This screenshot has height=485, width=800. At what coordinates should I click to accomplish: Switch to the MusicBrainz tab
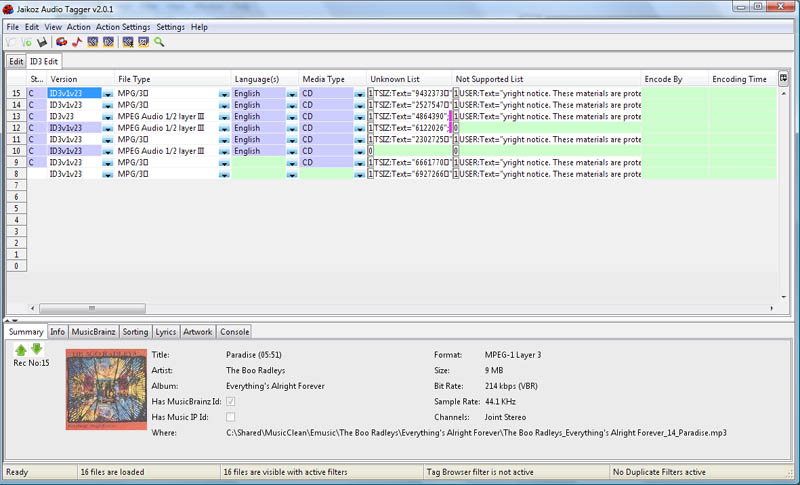93,331
